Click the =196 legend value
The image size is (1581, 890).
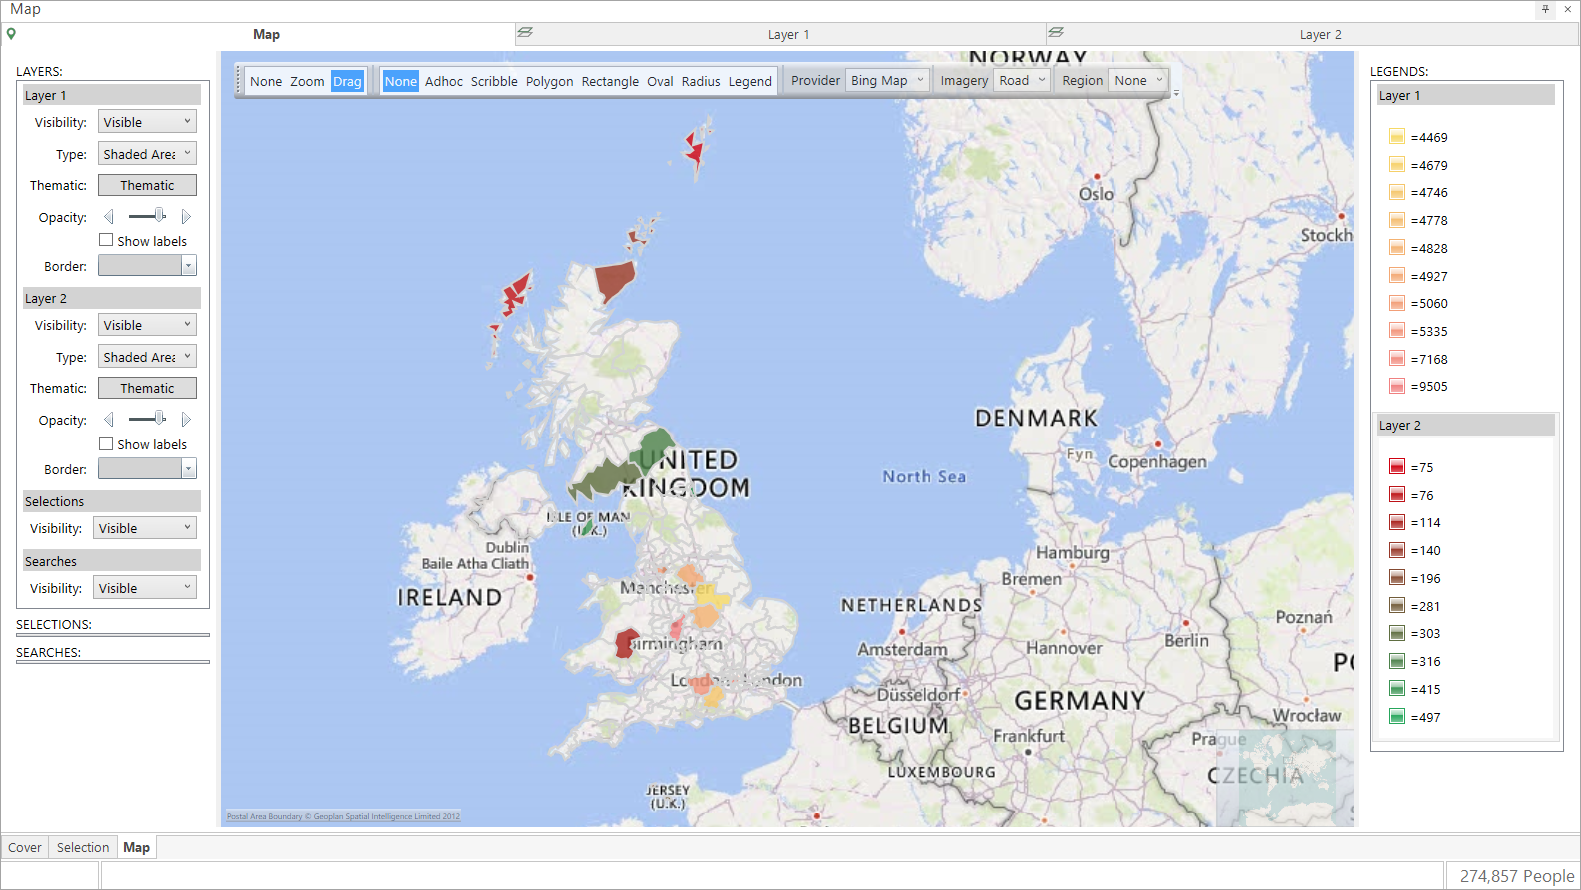point(1426,579)
